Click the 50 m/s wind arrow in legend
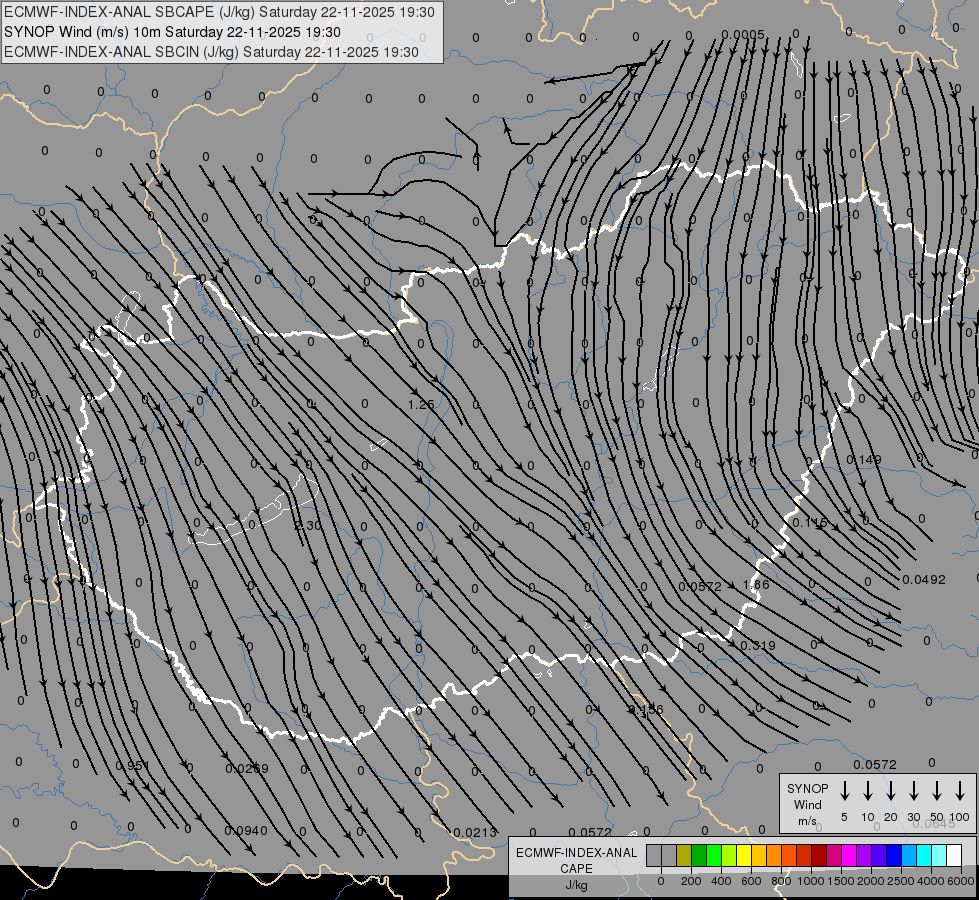Screen dimensions: 979x900 [x=936, y=792]
